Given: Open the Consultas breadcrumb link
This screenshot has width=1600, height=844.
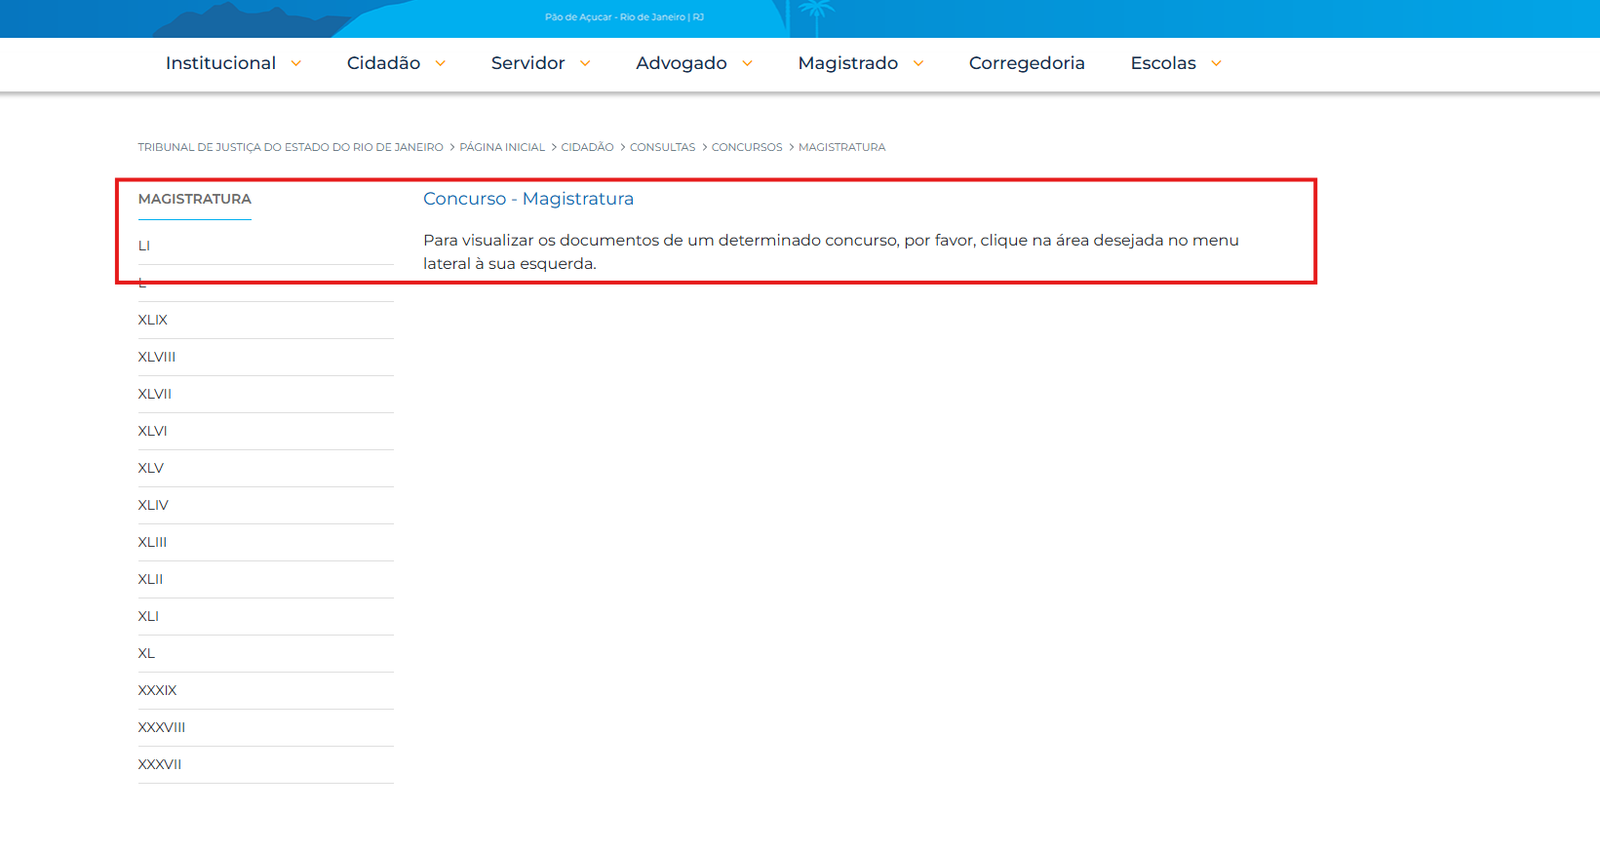Looking at the screenshot, I should tap(662, 147).
